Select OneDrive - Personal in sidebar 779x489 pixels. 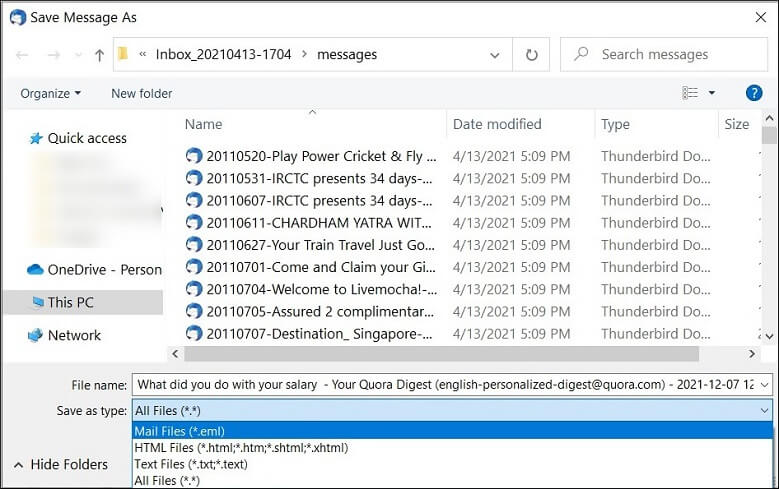[x=94, y=269]
